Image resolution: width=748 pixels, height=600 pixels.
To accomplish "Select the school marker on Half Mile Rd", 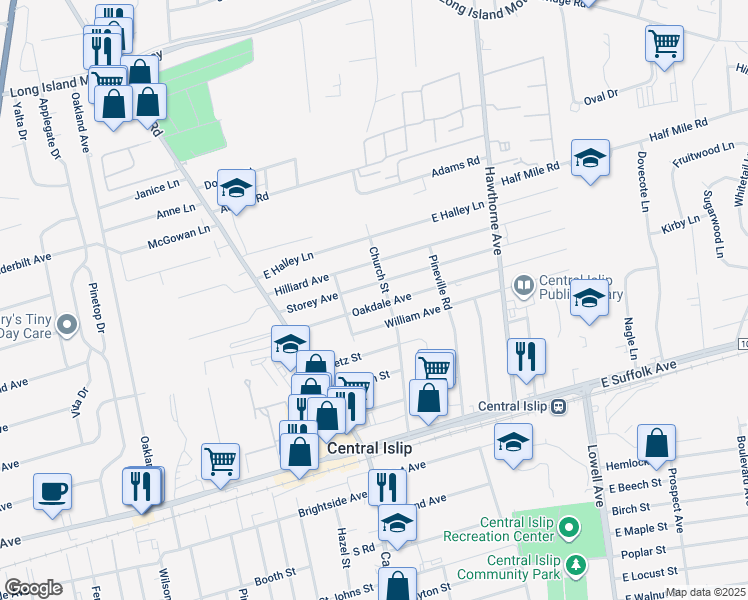I will (x=590, y=160).
